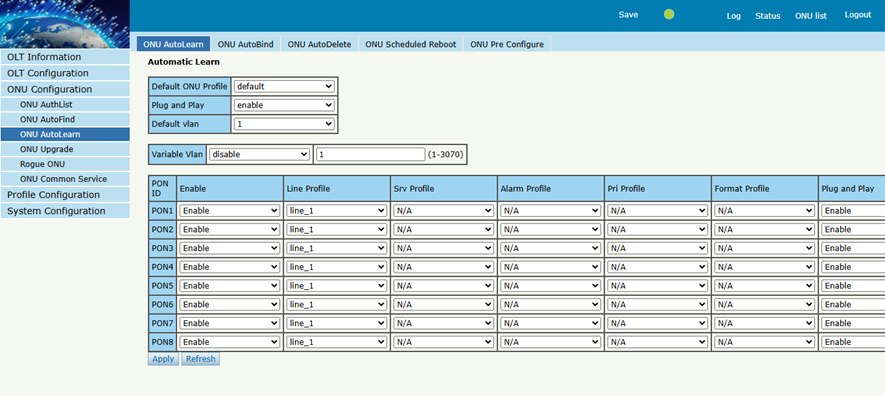Click the Automatic Learn heading

(x=183, y=62)
